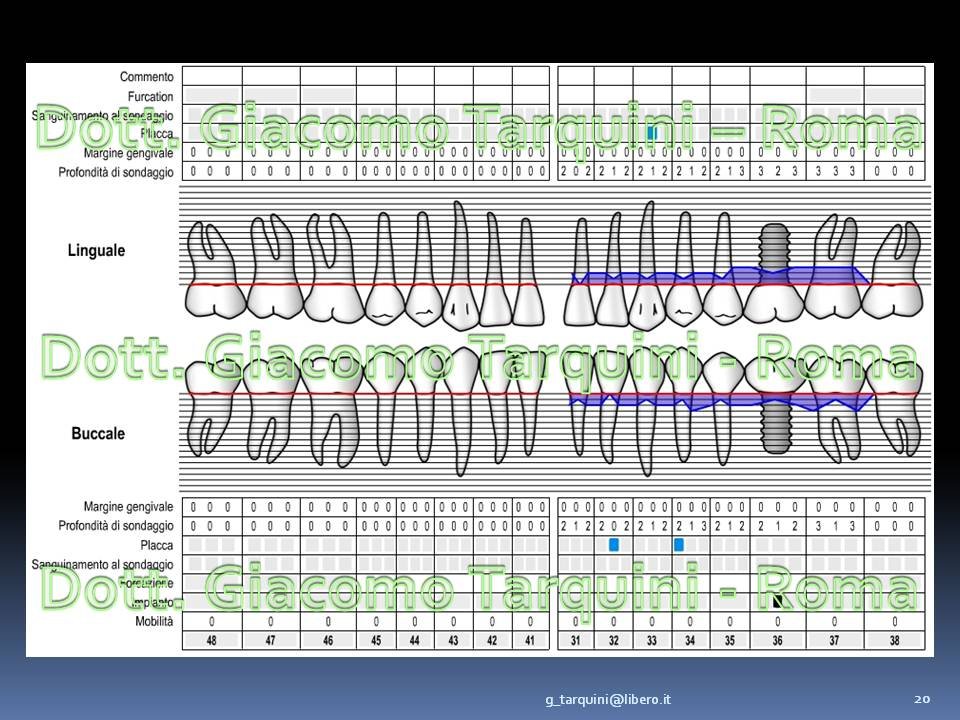Click the upper Furcation box for tooth 47
Screen dimensions: 960x720
[271, 96]
